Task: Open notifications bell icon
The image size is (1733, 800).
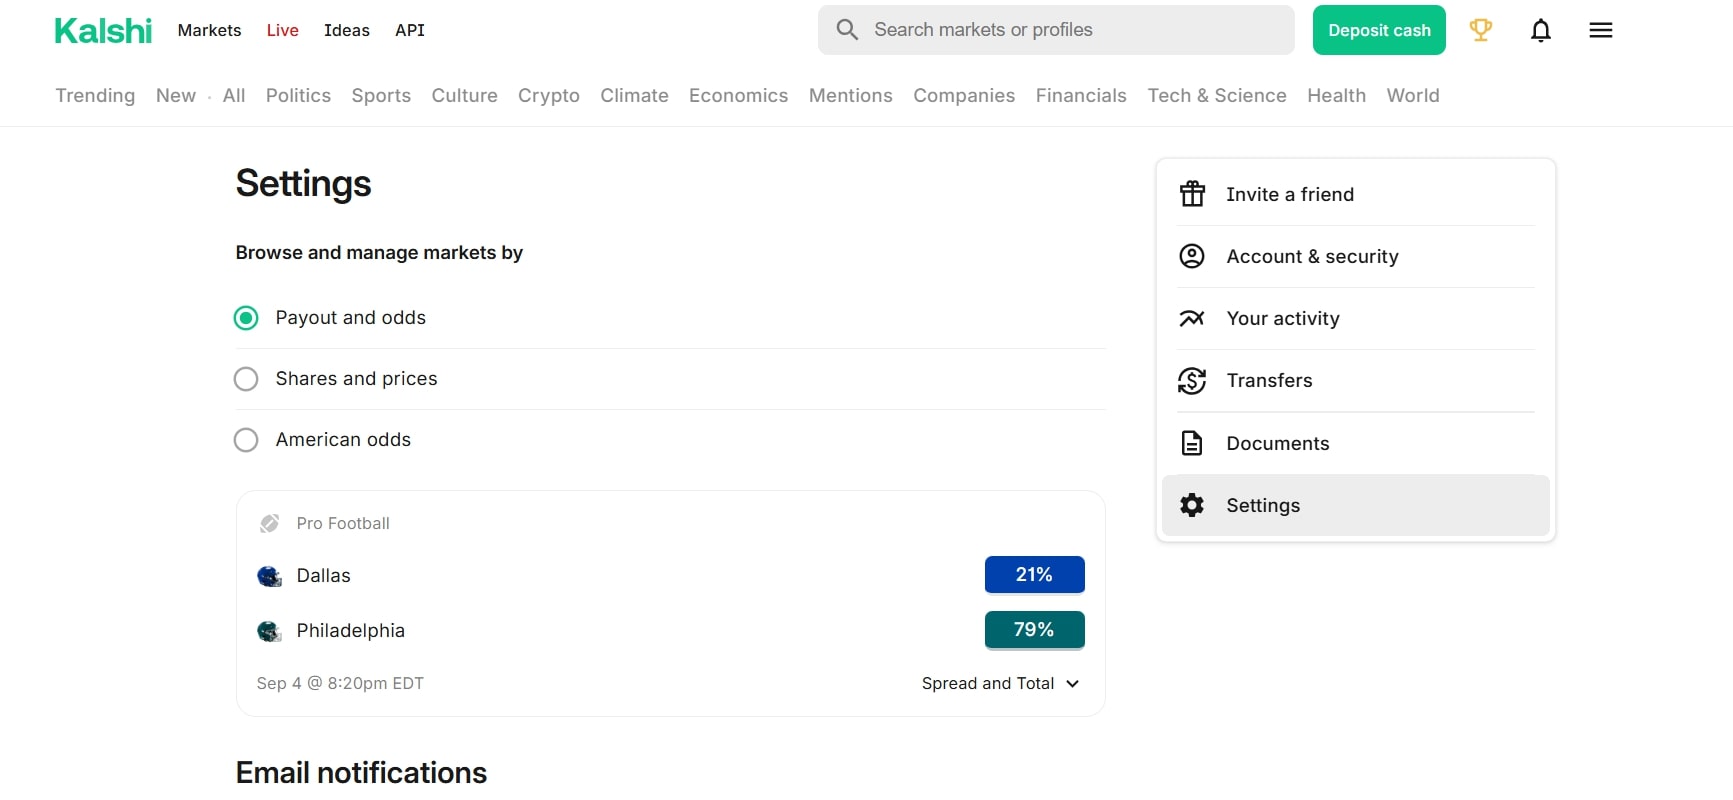Action: (x=1541, y=30)
